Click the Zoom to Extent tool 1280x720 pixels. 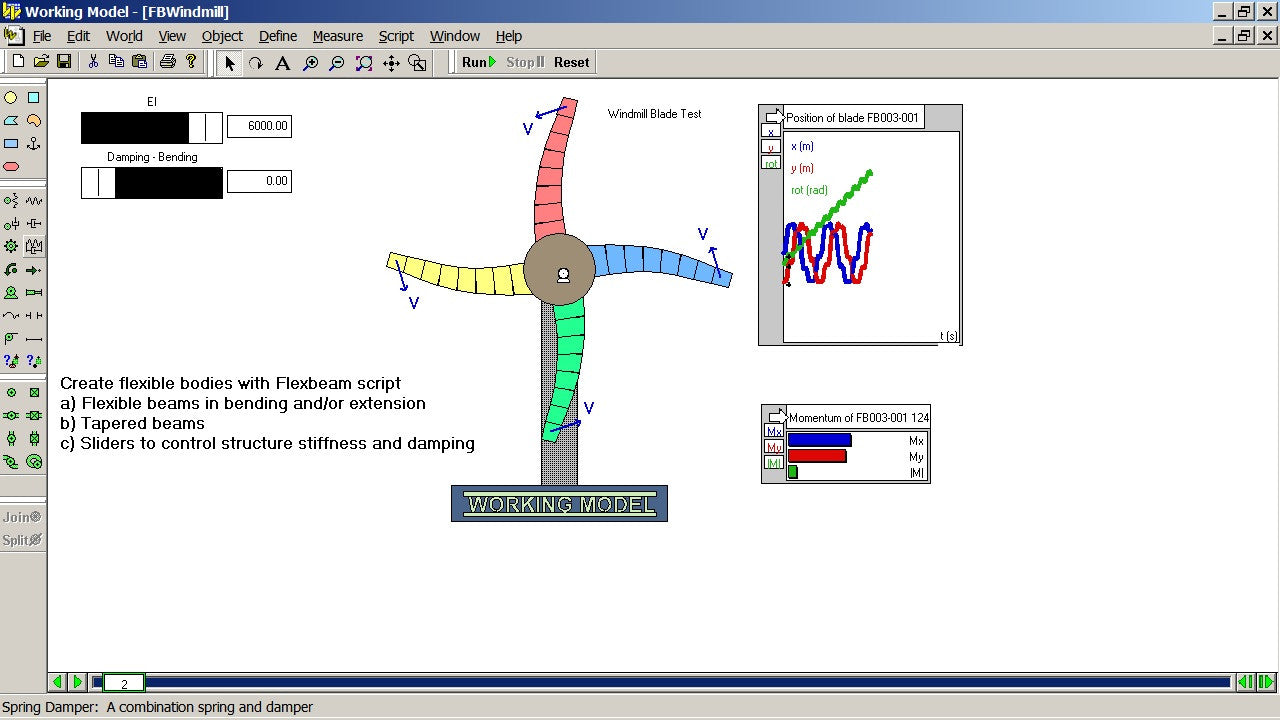pyautogui.click(x=364, y=63)
